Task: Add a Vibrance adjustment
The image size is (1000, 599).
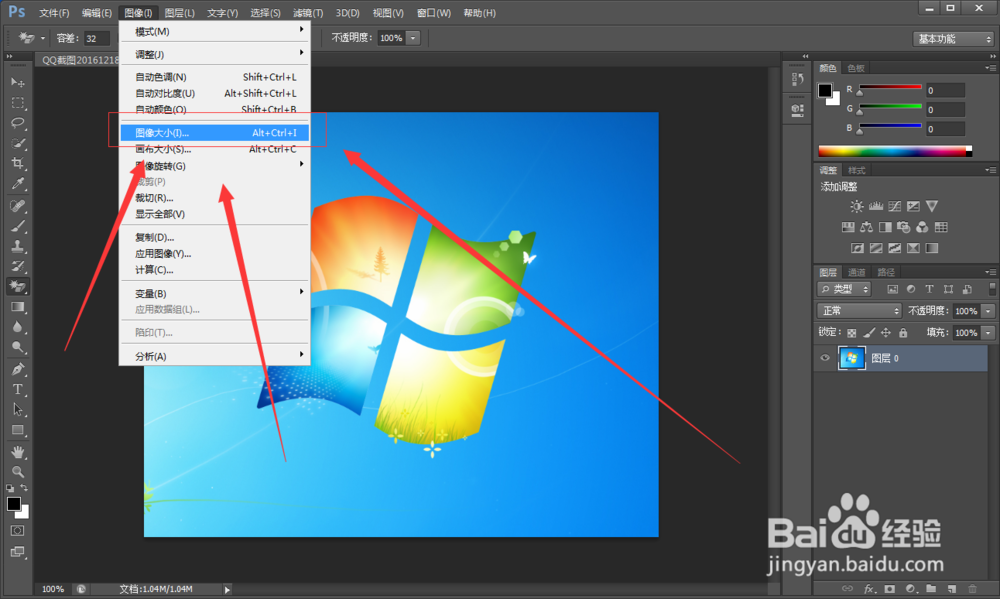Action: tap(932, 206)
